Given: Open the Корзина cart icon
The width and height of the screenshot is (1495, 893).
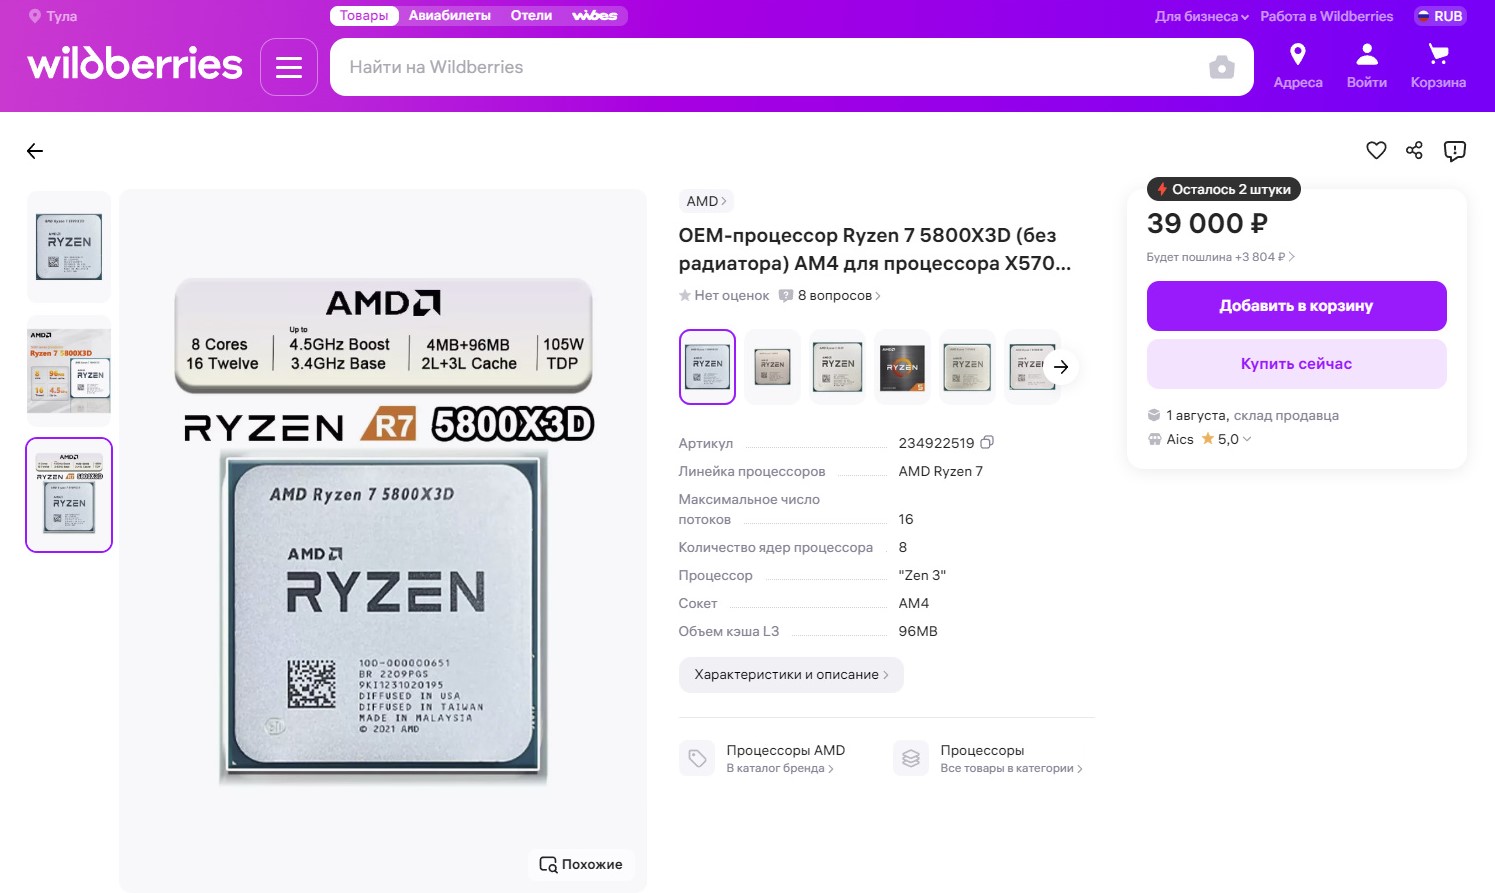Looking at the screenshot, I should coord(1438,66).
